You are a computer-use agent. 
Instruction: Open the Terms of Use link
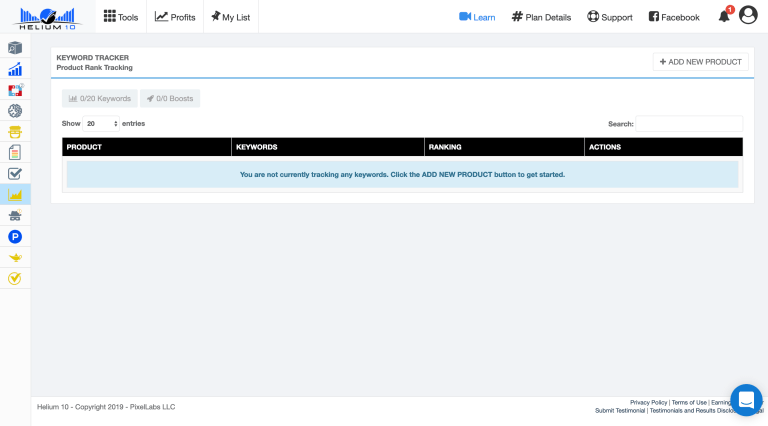click(x=689, y=402)
